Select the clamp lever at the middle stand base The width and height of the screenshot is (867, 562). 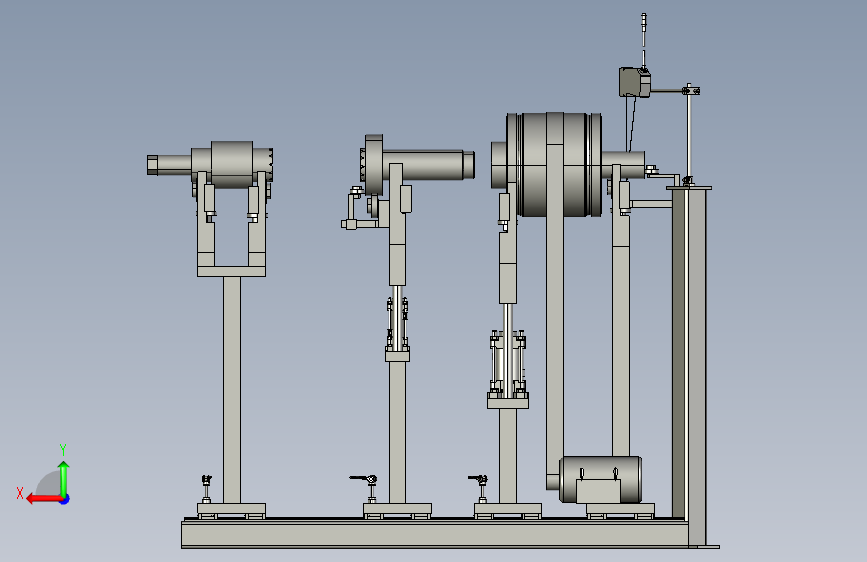tap(365, 479)
